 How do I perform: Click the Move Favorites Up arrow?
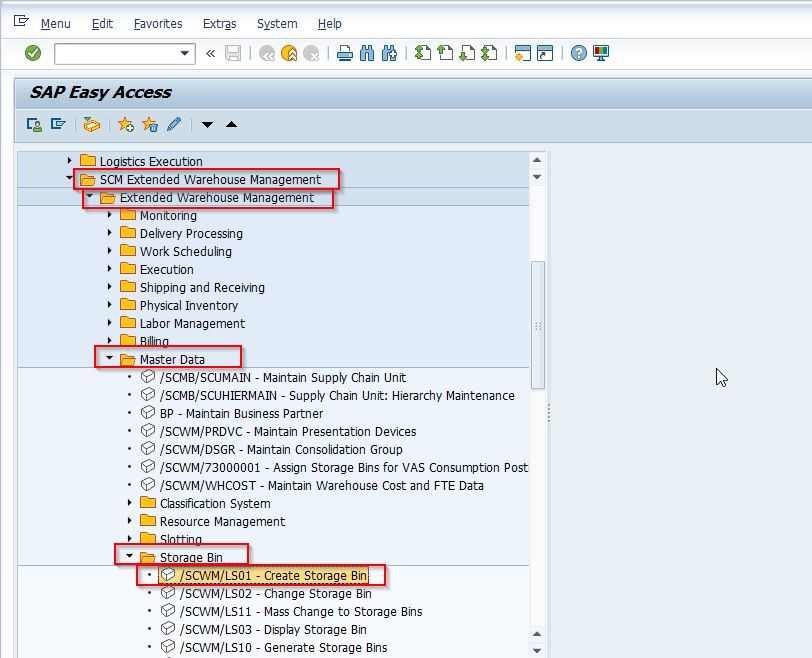tap(231, 124)
